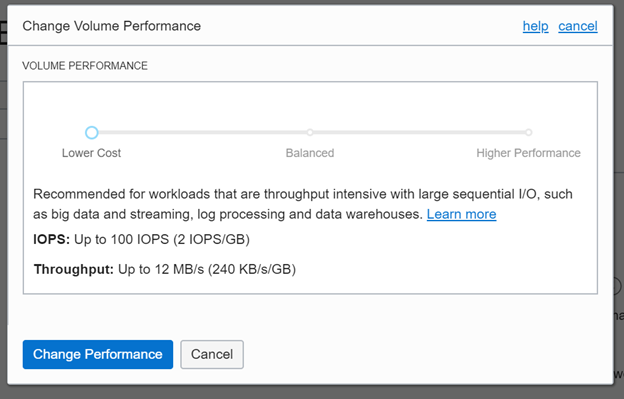Click the Throughput value line
The image size is (624, 399).
164,269
